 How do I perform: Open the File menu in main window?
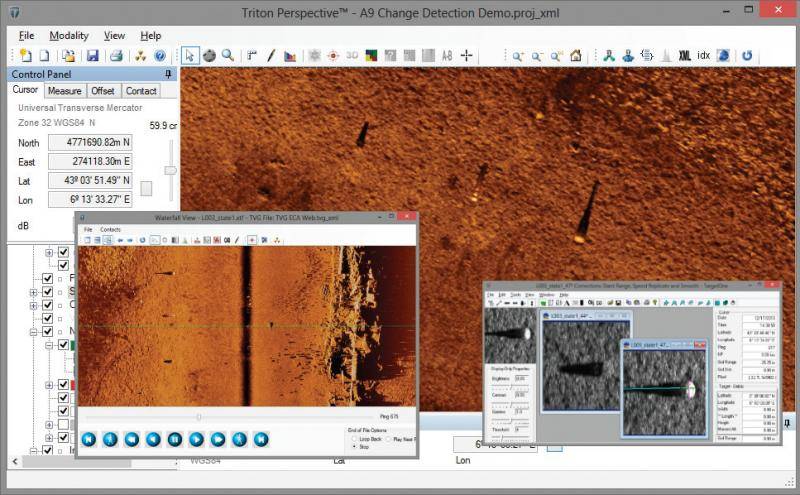coord(26,36)
